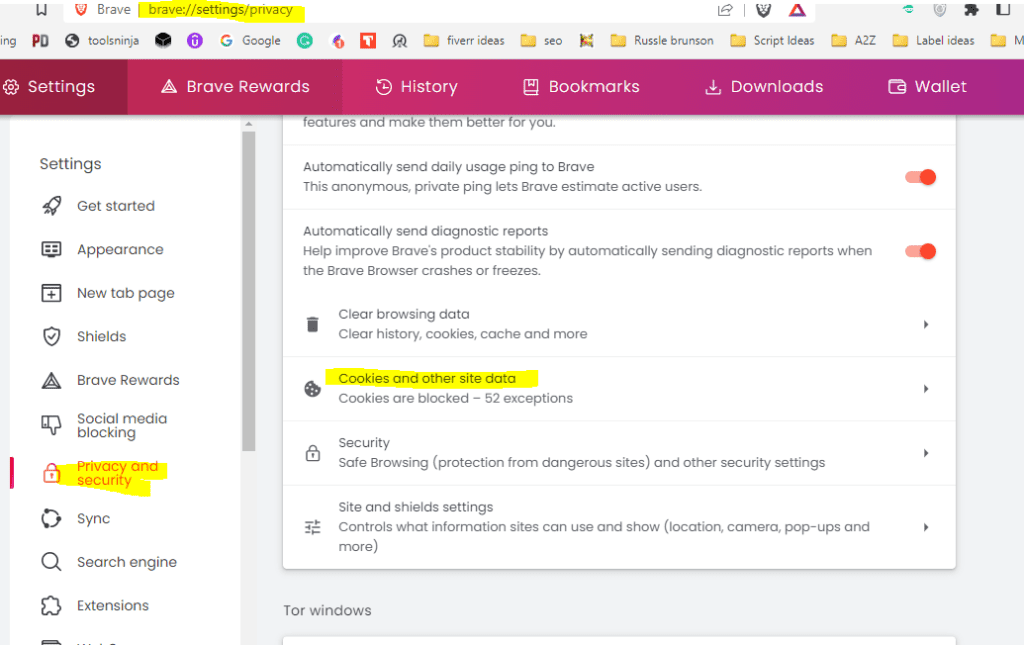Open the extensions puzzle piece icon
Viewport: 1024px width, 645px height.
point(971,10)
